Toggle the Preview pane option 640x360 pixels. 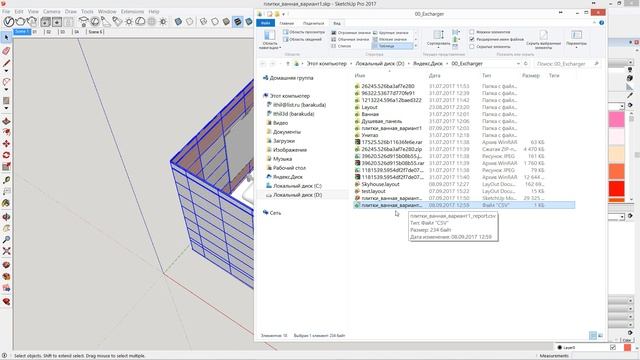pyautogui.click(x=304, y=32)
